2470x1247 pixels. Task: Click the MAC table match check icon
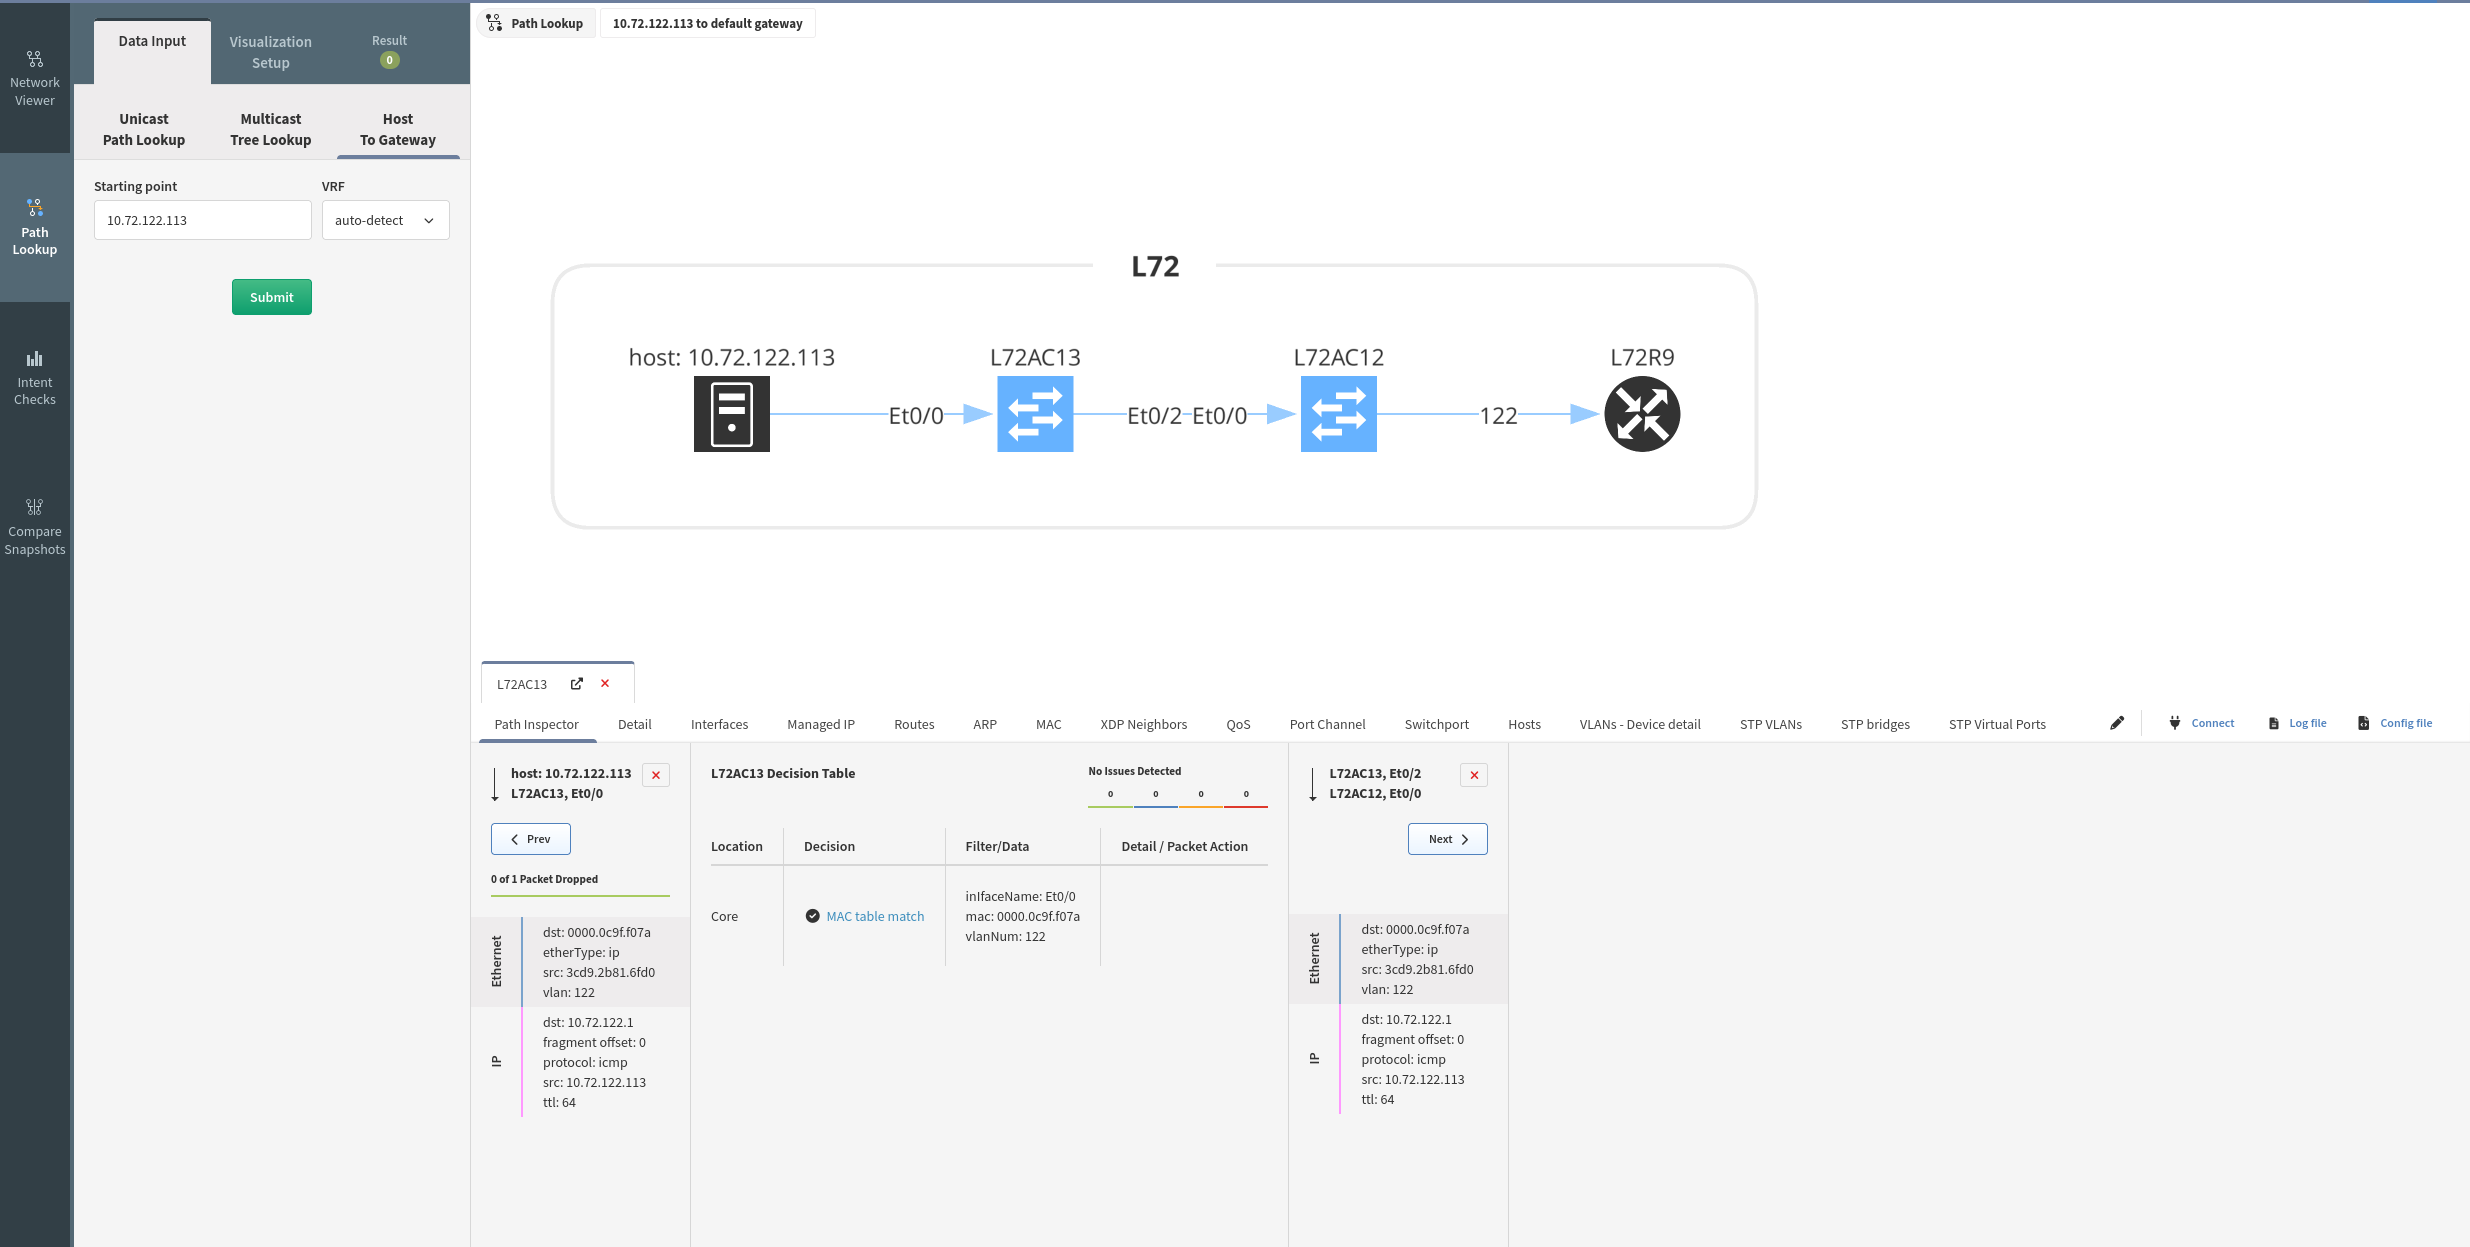[813, 916]
